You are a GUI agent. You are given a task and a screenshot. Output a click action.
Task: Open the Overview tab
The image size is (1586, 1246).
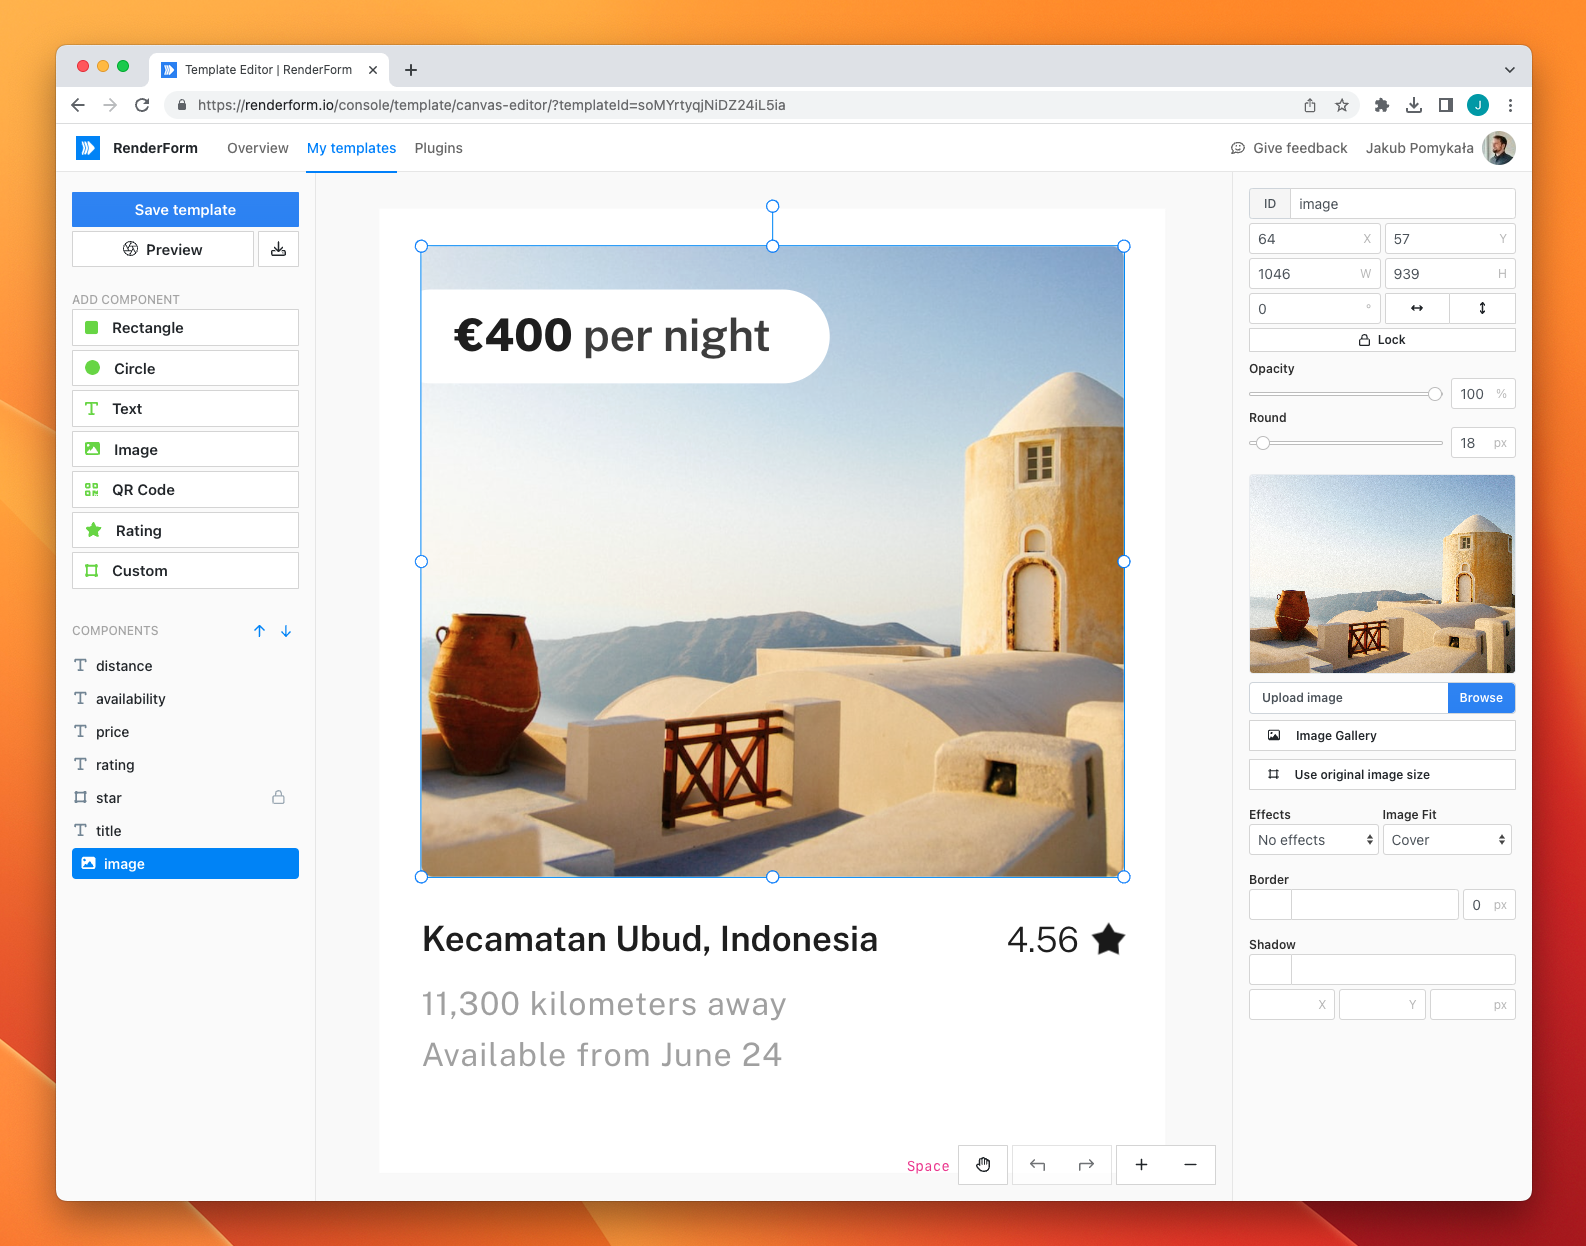(x=258, y=148)
